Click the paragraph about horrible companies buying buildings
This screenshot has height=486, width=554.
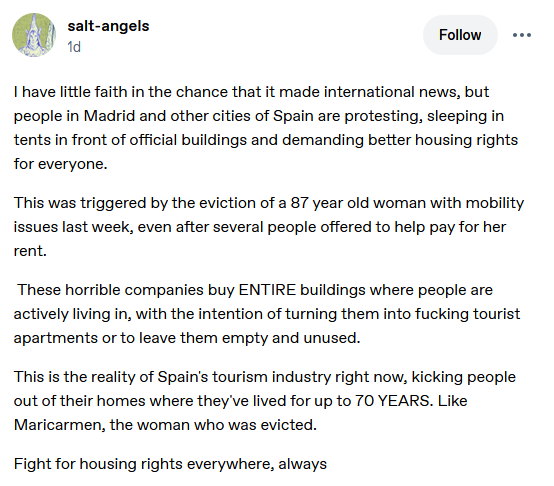coord(267,314)
